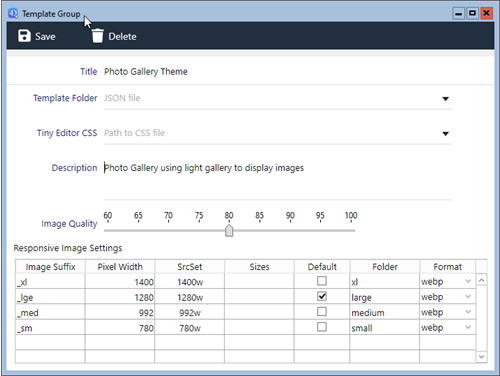Image resolution: width=500 pixels, height=376 pixels.
Task: Click the Sizes column header
Action: coord(259,267)
